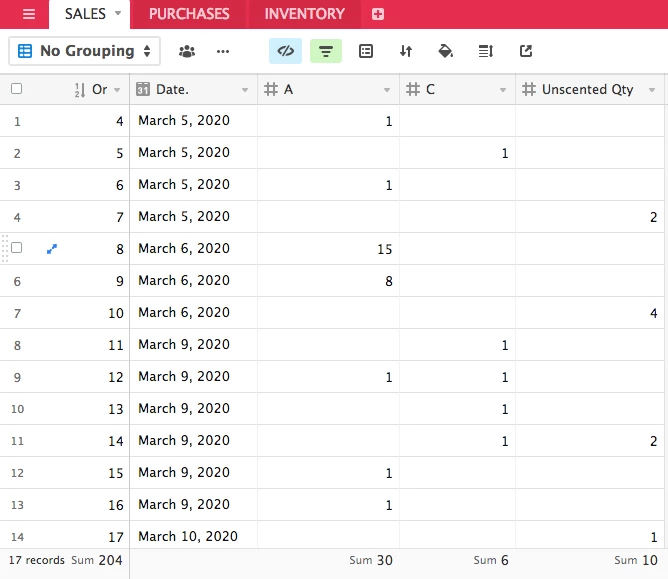668x579 pixels.
Task: Click the Sum 204 summary
Action: pos(97,560)
